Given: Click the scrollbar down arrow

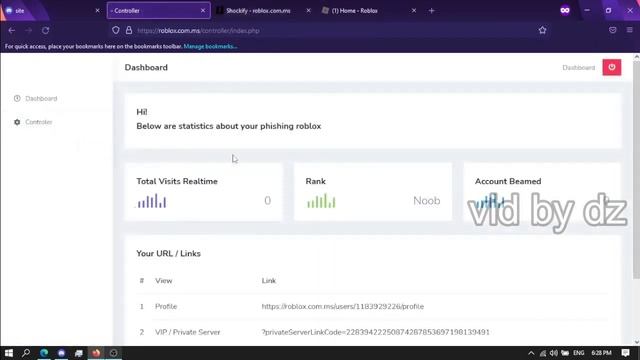Looking at the screenshot, I should point(636,342).
